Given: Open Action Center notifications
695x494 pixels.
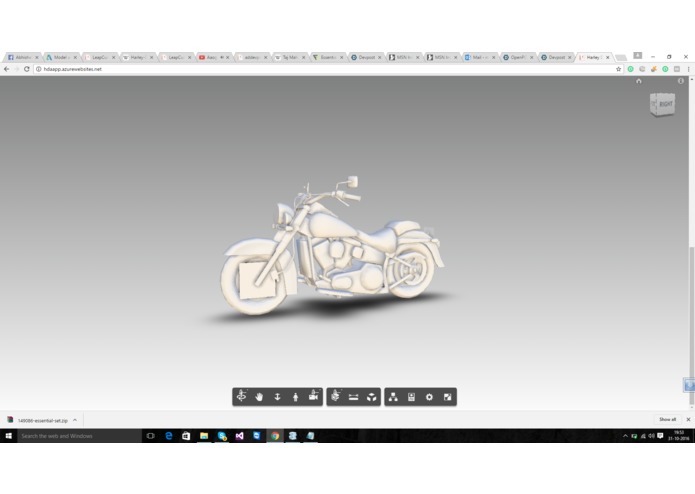Looking at the screenshot, I should (660, 436).
